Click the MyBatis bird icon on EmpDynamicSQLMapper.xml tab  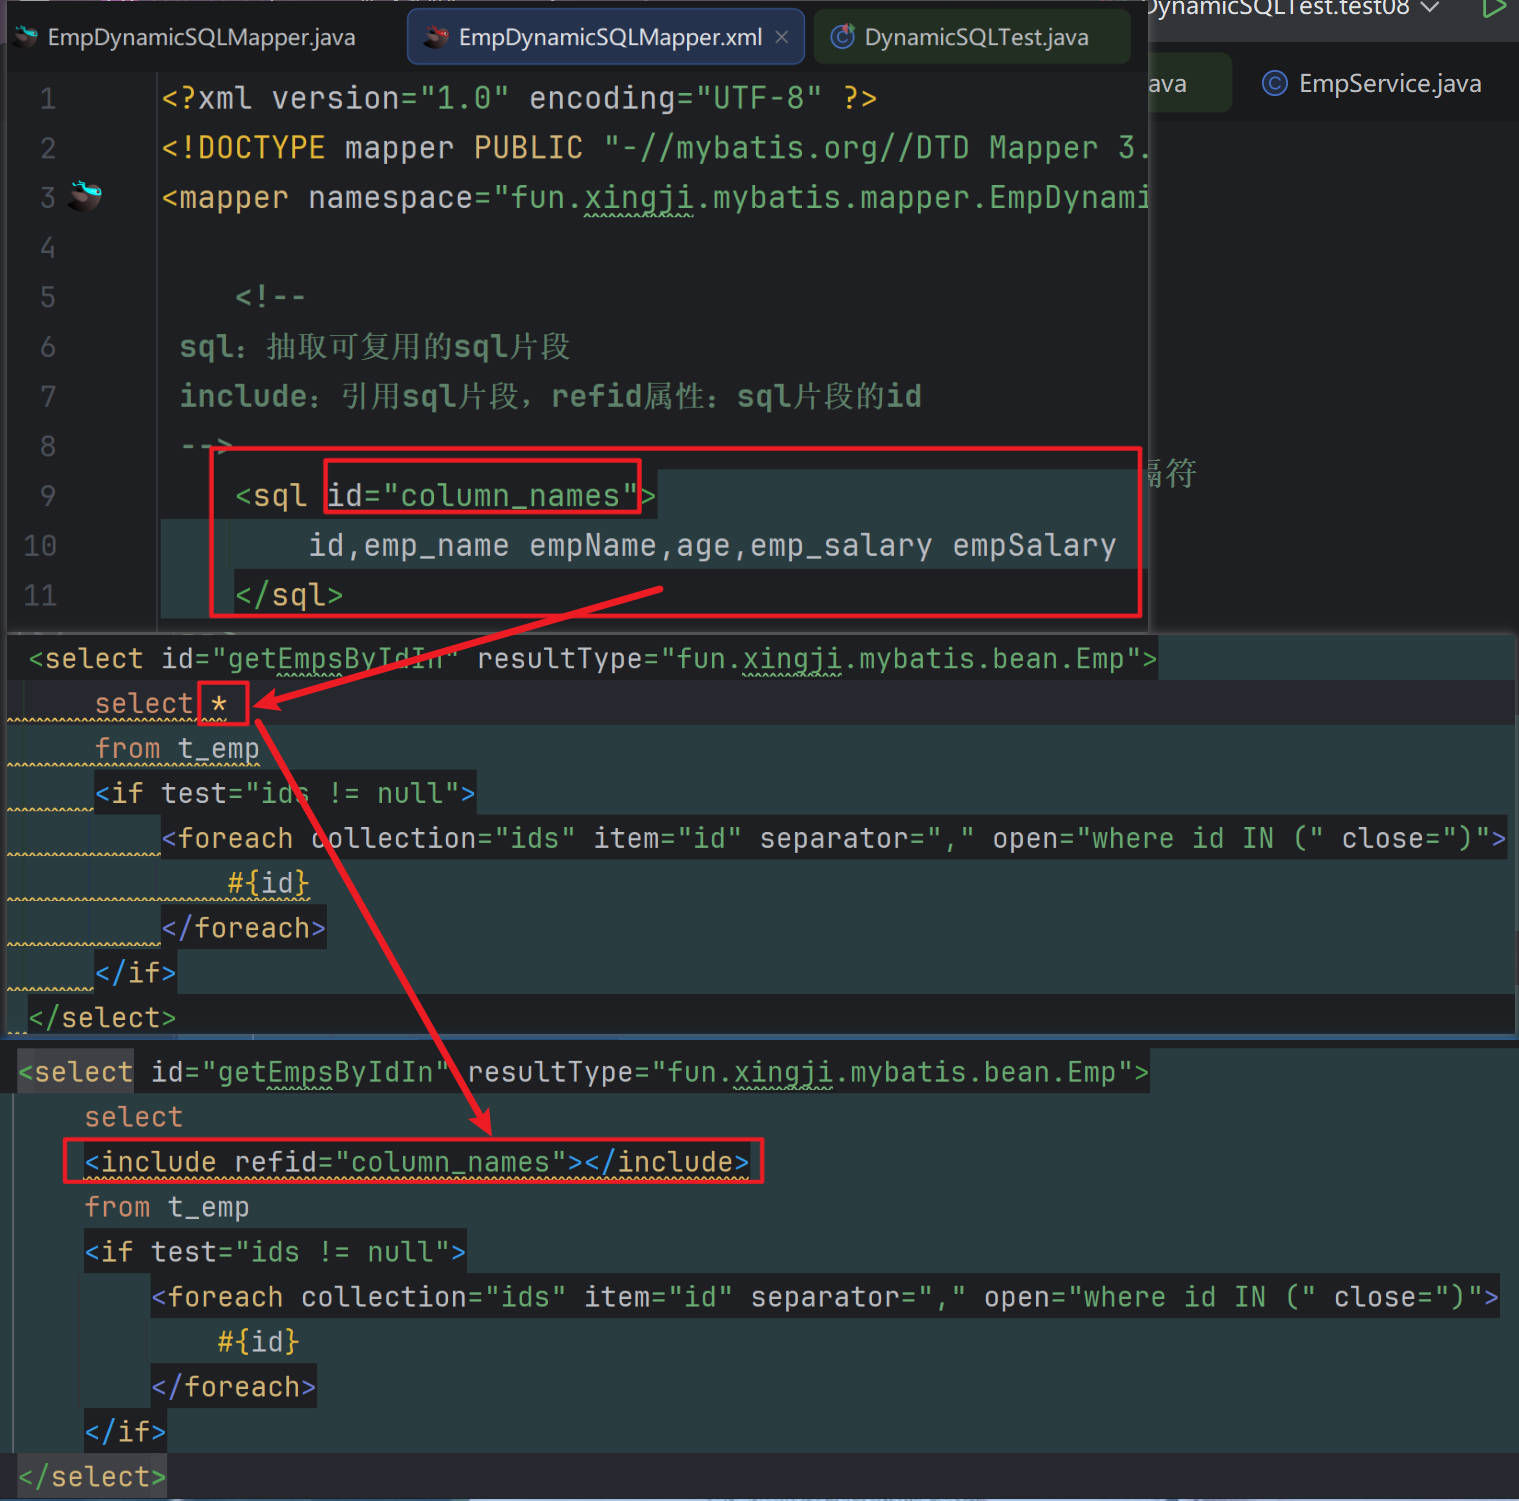click(434, 36)
